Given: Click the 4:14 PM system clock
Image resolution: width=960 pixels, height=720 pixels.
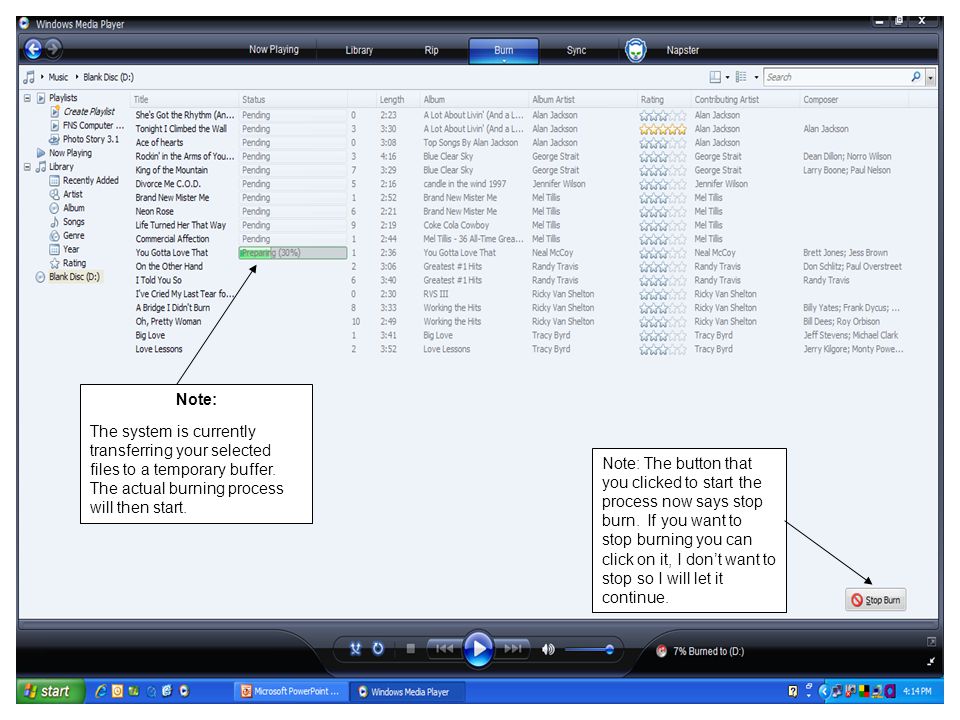Looking at the screenshot, I should 917,691.
